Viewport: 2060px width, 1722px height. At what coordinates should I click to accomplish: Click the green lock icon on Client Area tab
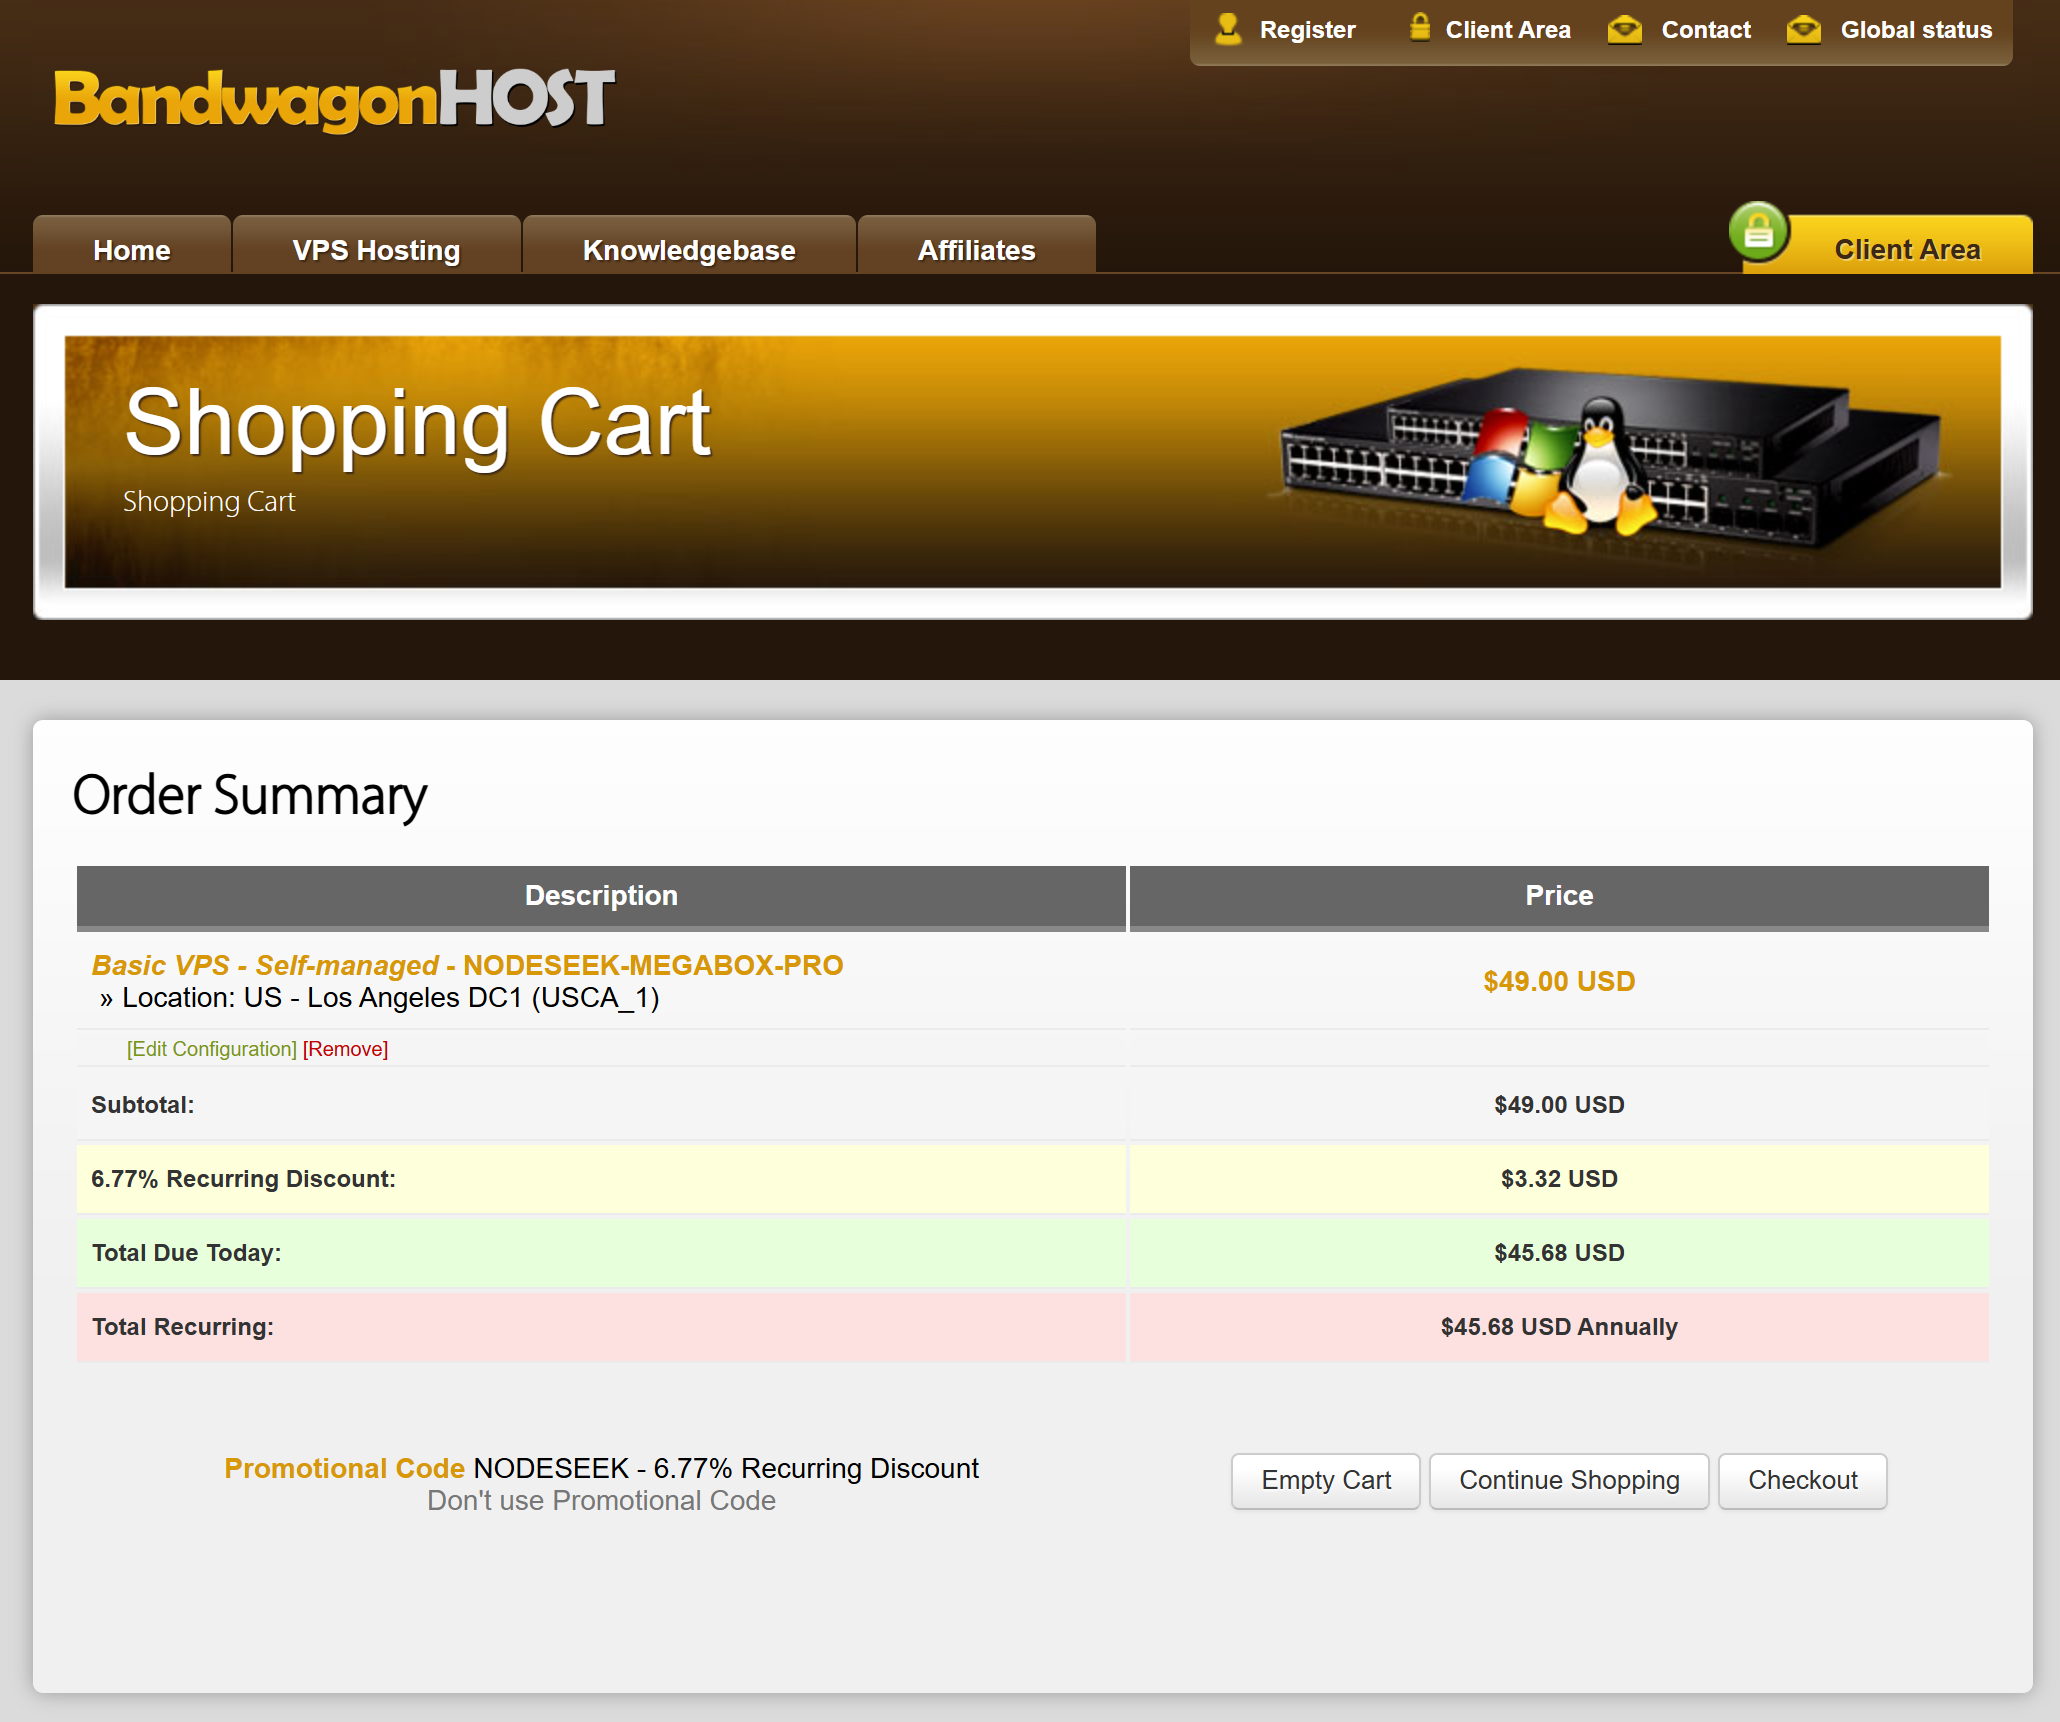coord(1759,232)
